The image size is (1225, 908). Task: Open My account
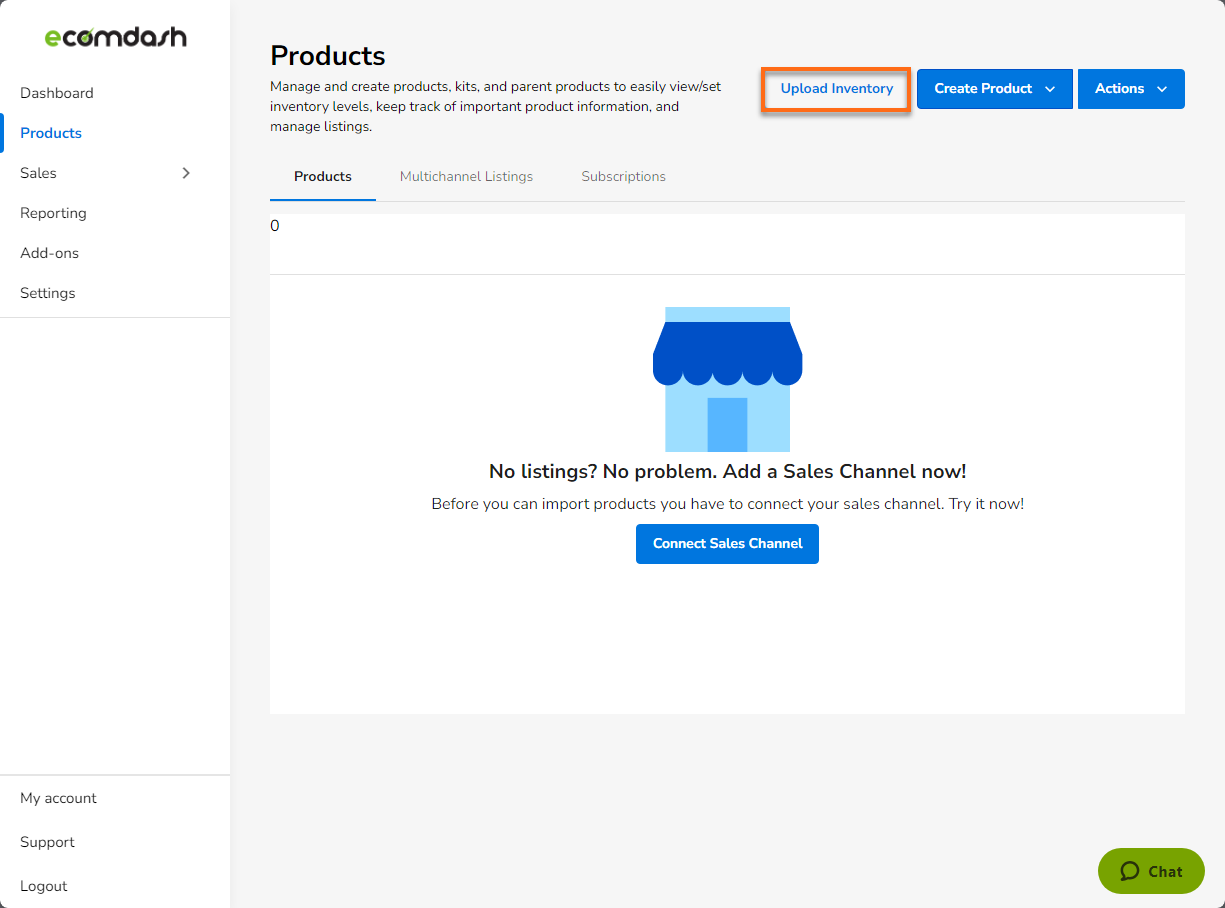pyautogui.click(x=58, y=797)
